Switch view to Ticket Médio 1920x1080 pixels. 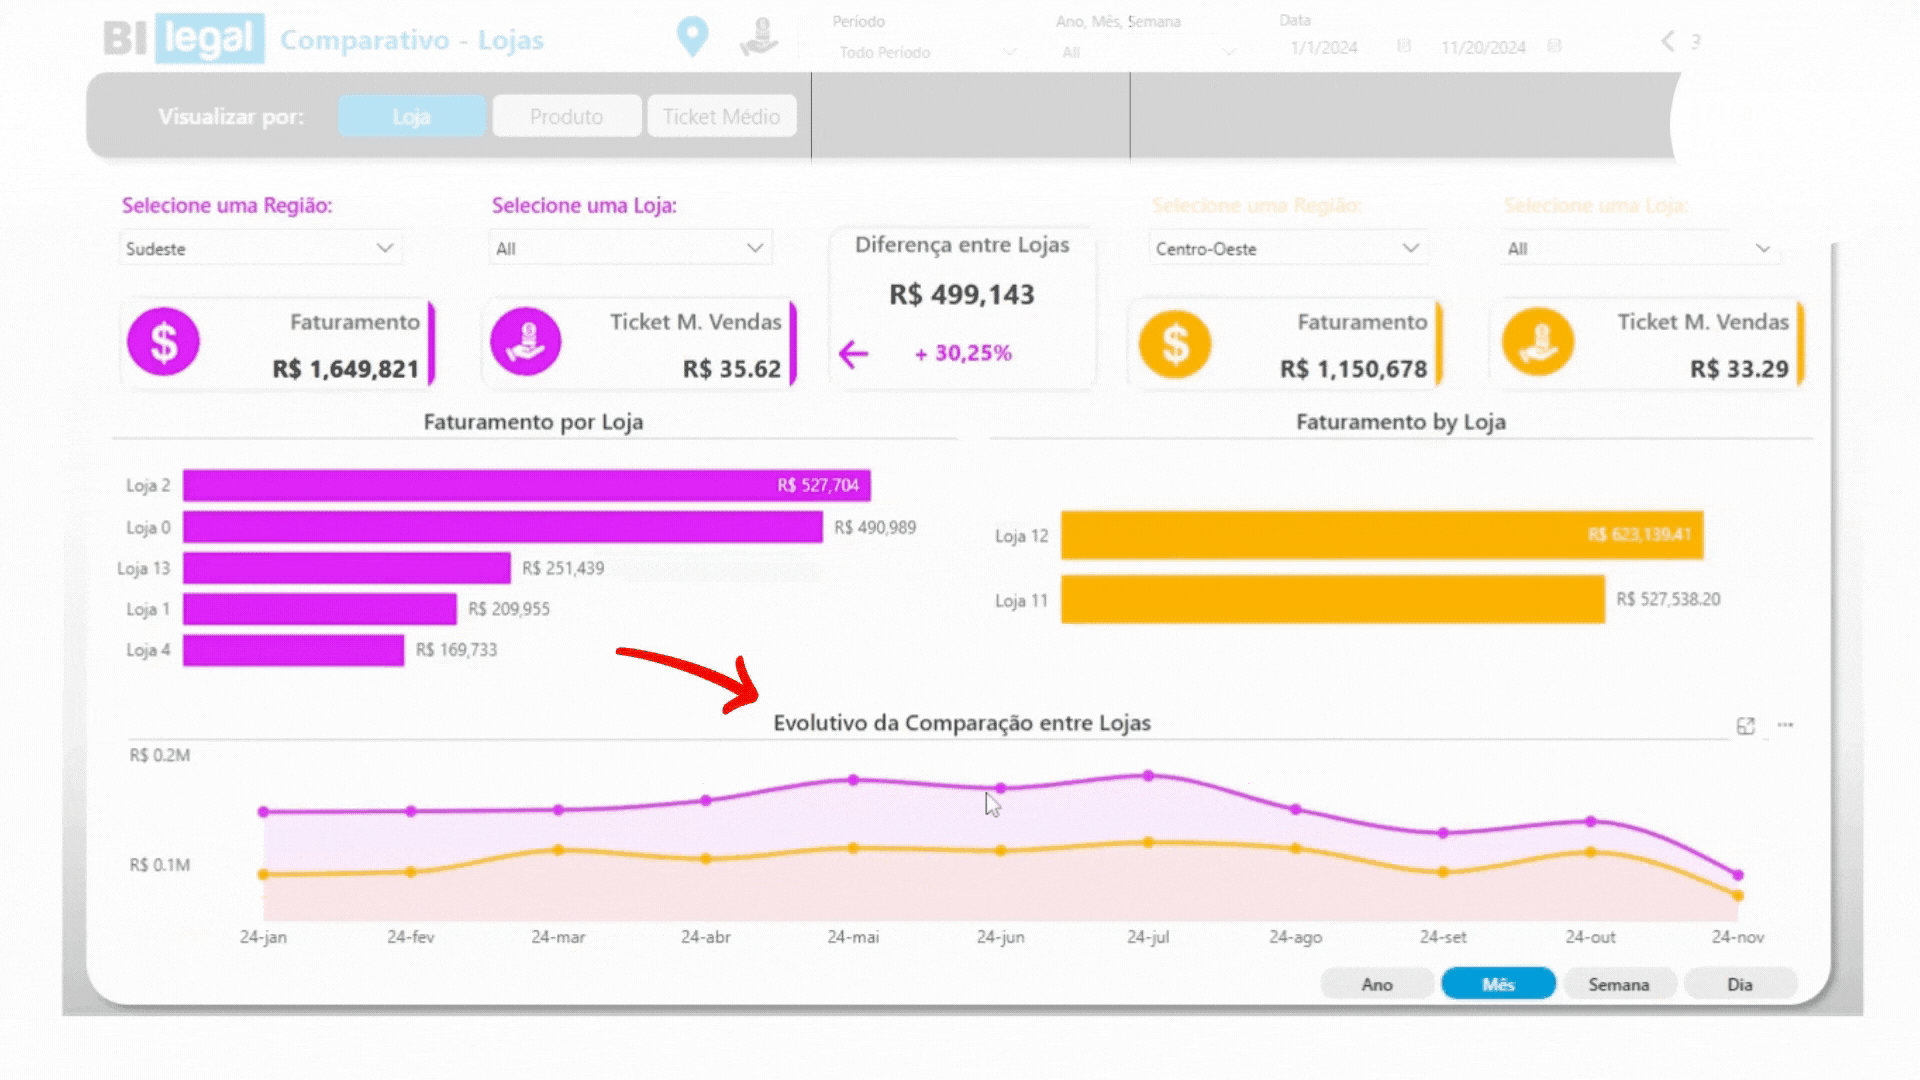pos(721,116)
